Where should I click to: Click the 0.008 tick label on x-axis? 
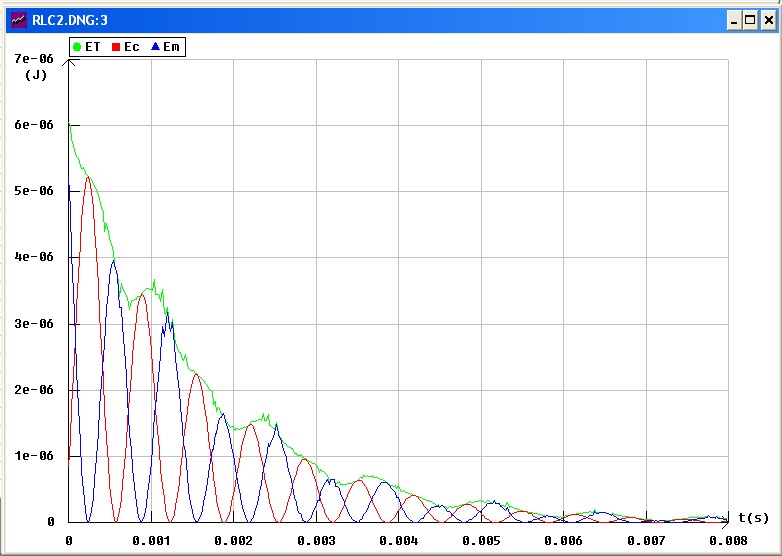tap(728, 540)
